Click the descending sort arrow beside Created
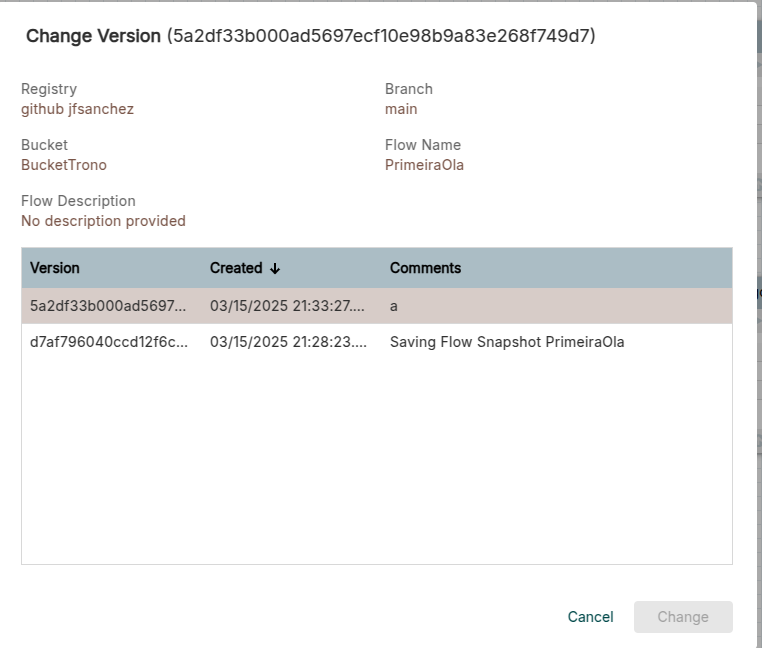Viewport: 762px width, 648px height. tap(275, 269)
